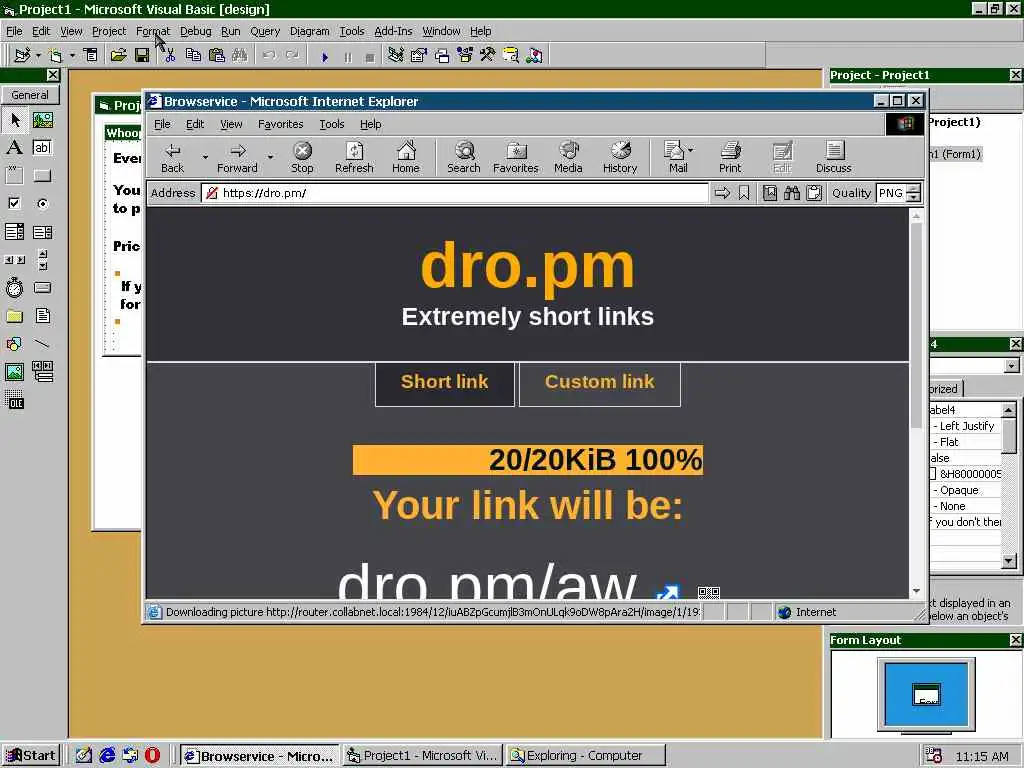Click the Print button in Internet Explorer
Image resolution: width=1024 pixels, height=768 pixels.
[730, 157]
